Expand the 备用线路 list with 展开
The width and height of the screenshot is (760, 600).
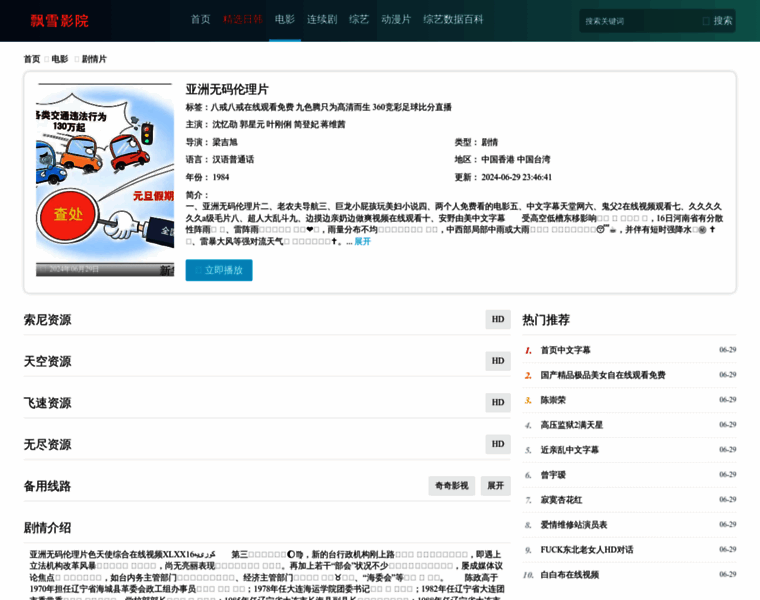495,486
